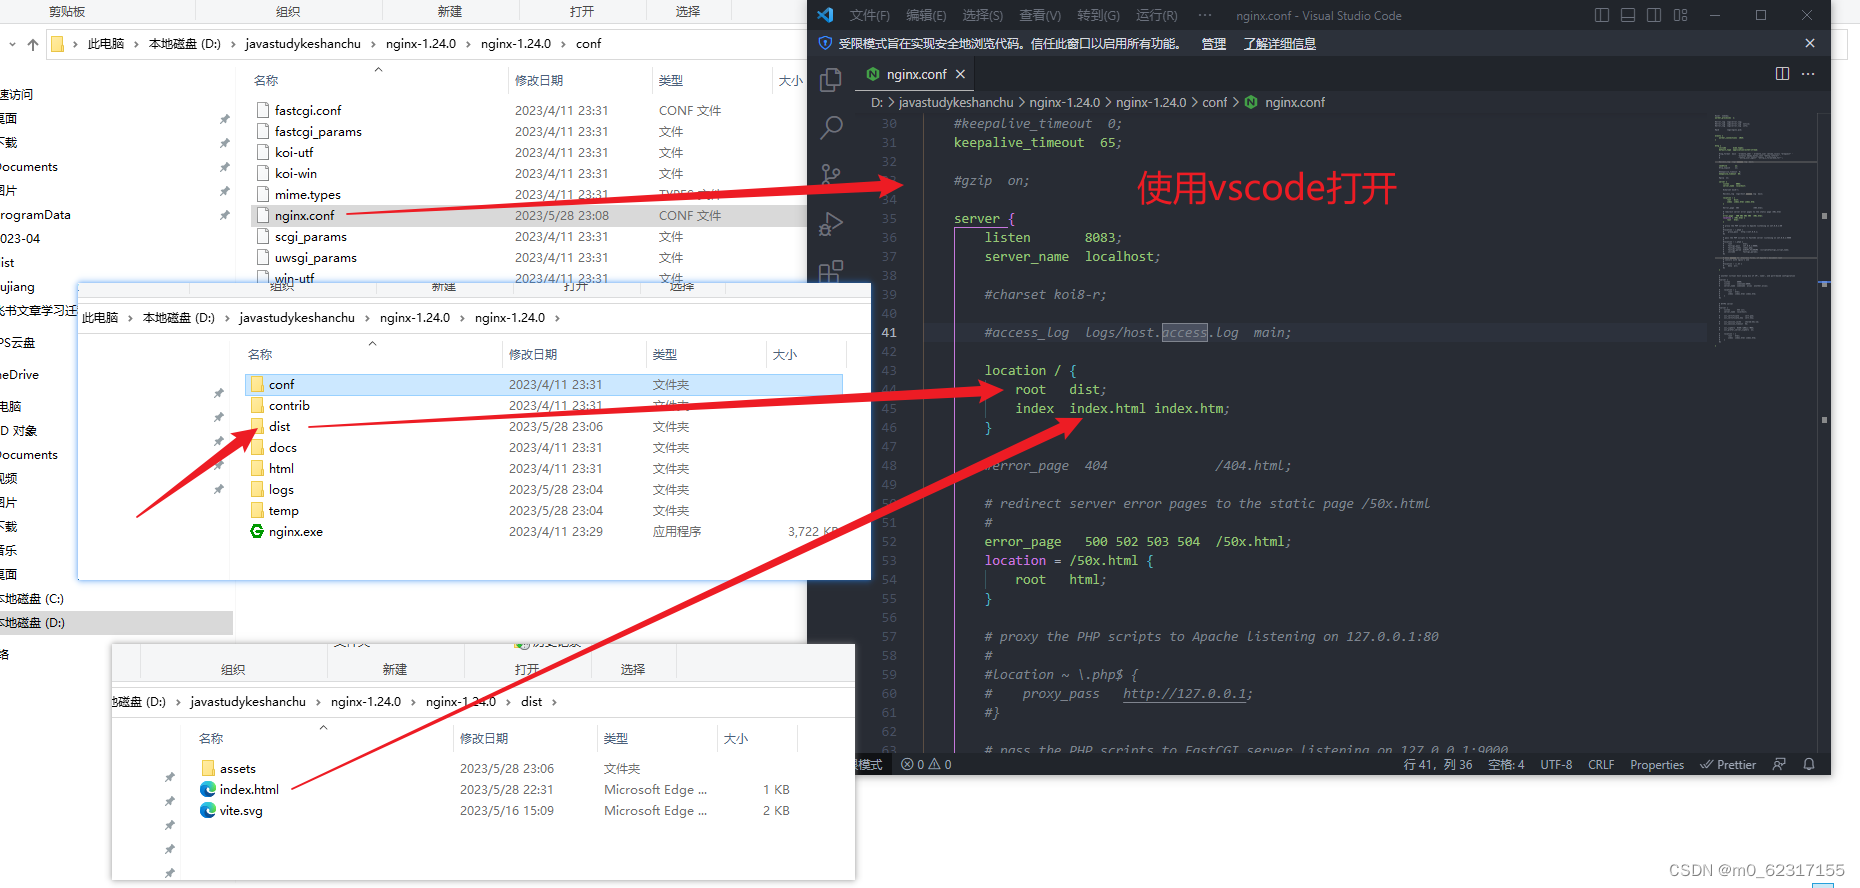
Task: Toggle the bottom panel in VS Code
Action: click(1628, 15)
